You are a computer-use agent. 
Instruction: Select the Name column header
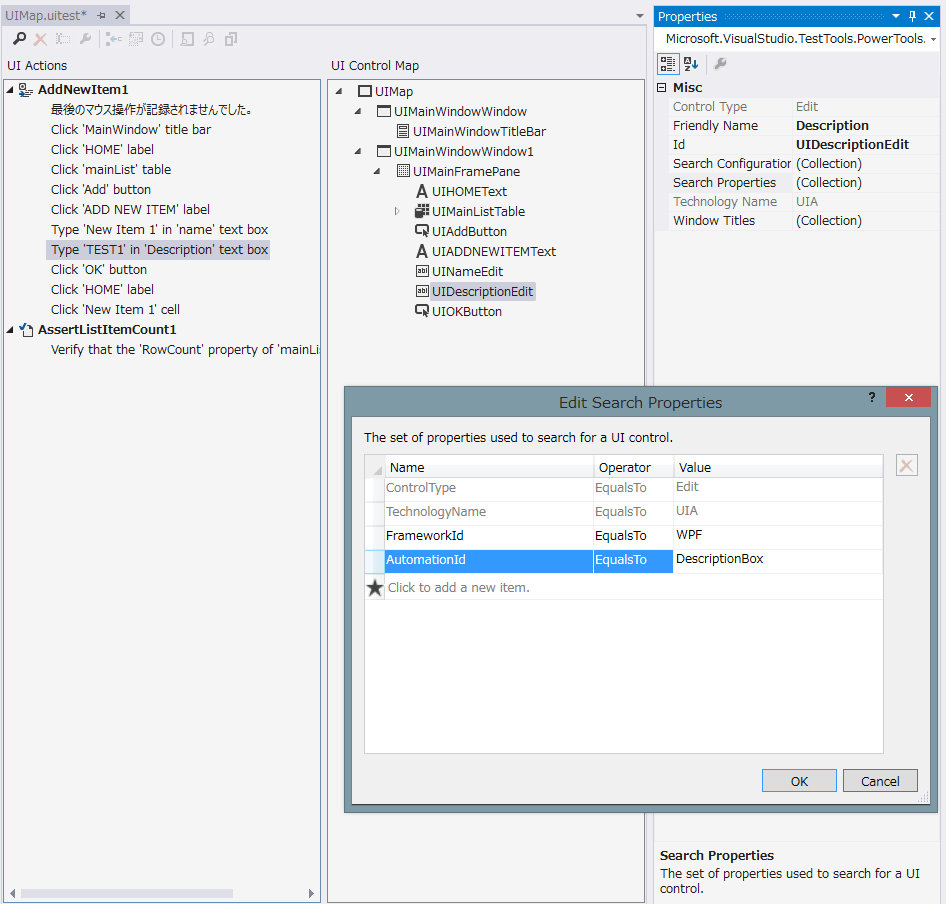point(489,467)
